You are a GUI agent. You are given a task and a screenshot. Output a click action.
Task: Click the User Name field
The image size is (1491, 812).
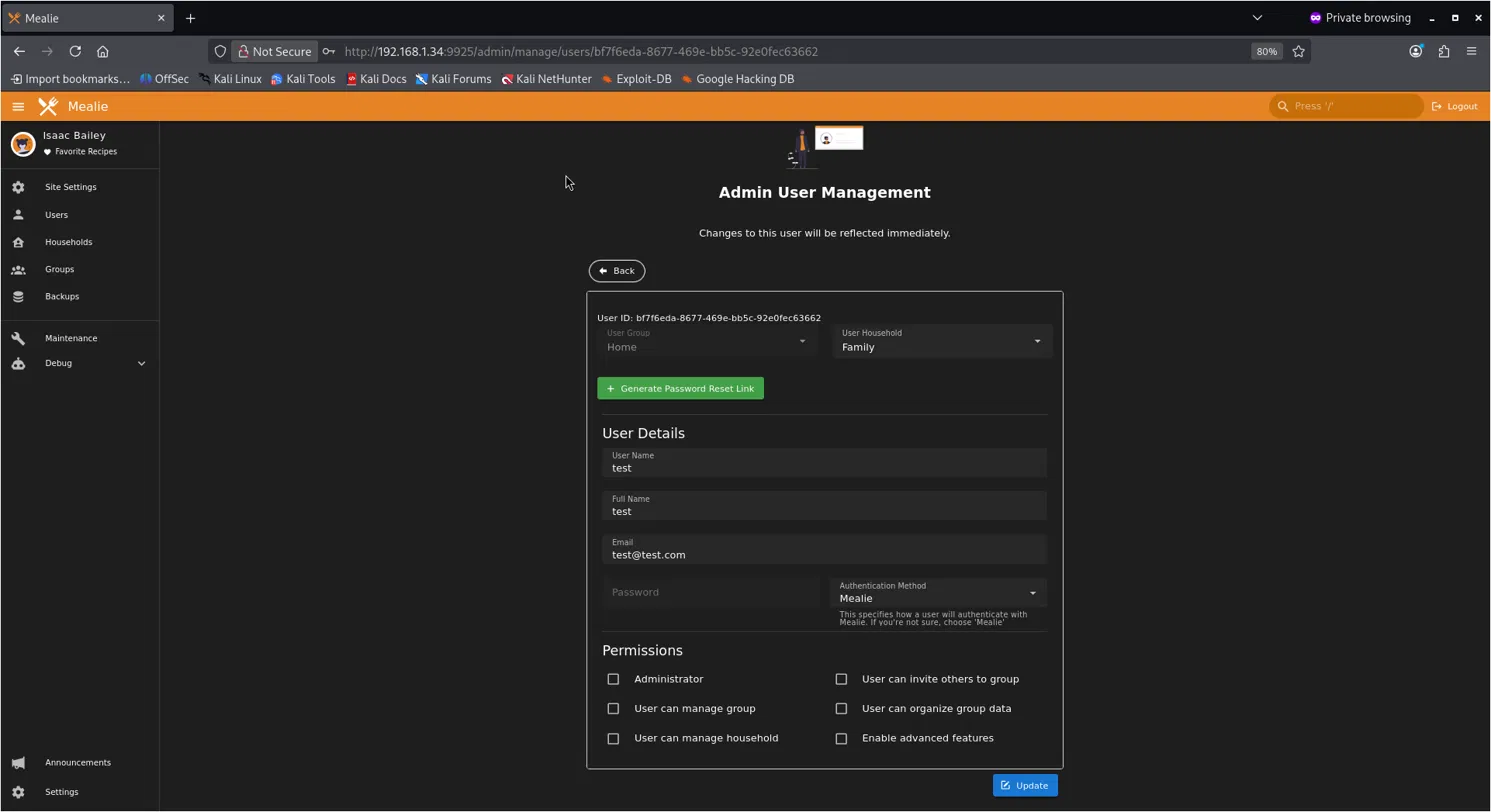pyautogui.click(x=824, y=462)
